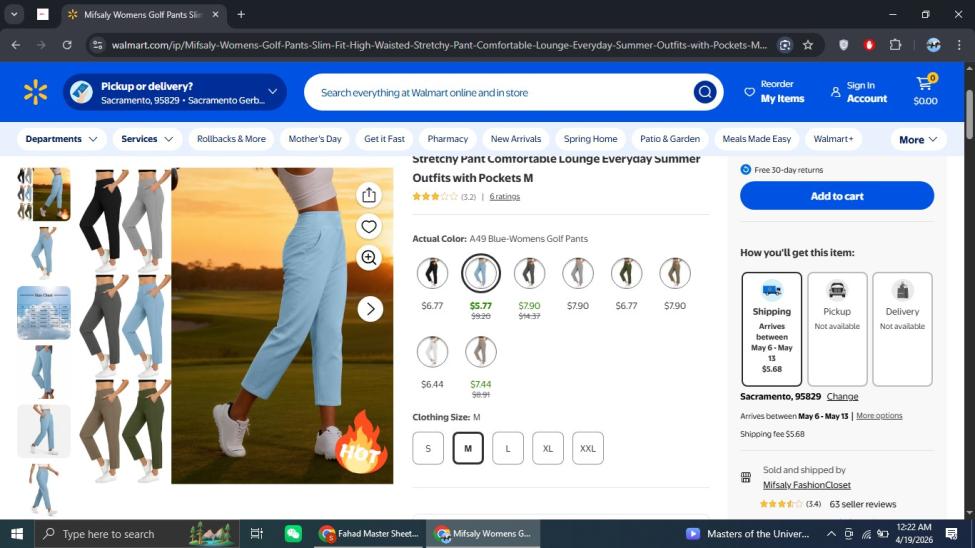Select the black pants color swatch
Viewport: 975px width, 548px height.
(x=432, y=273)
